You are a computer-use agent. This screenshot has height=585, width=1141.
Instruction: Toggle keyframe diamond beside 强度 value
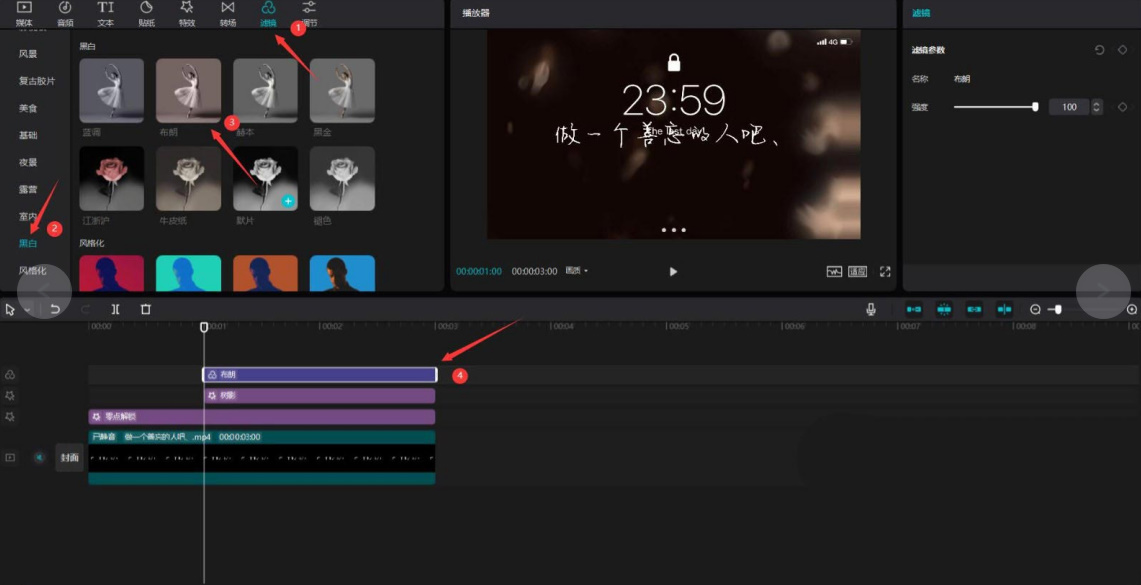point(1123,107)
